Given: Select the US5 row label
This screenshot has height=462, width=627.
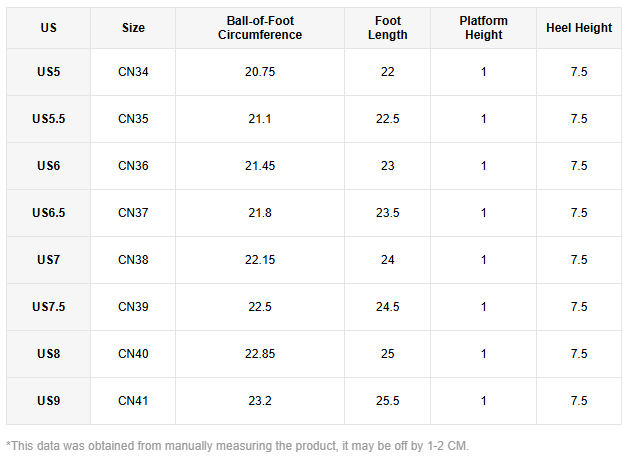Looking at the screenshot, I should [x=48, y=72].
